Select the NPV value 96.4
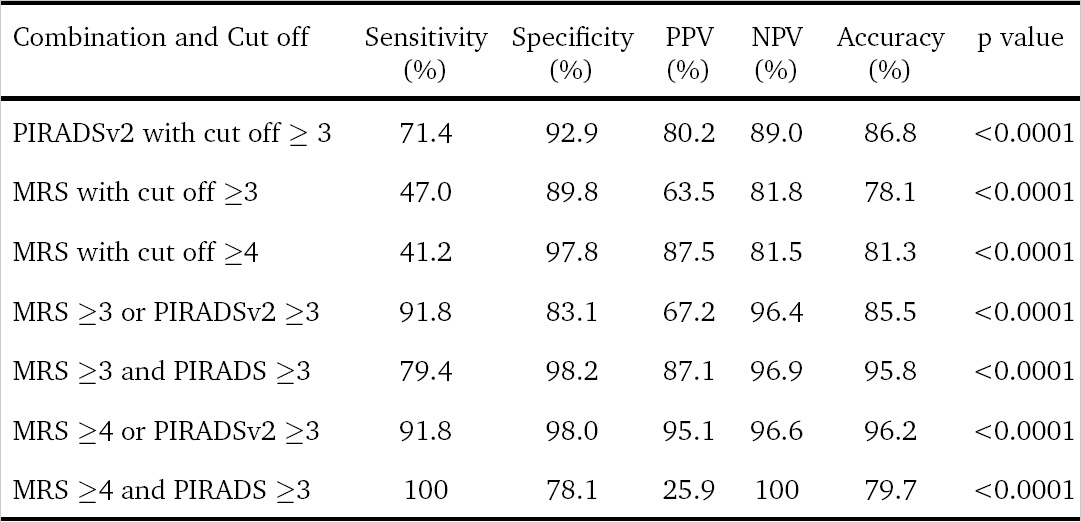Image resolution: width=1081 pixels, height=522 pixels. tap(776, 312)
